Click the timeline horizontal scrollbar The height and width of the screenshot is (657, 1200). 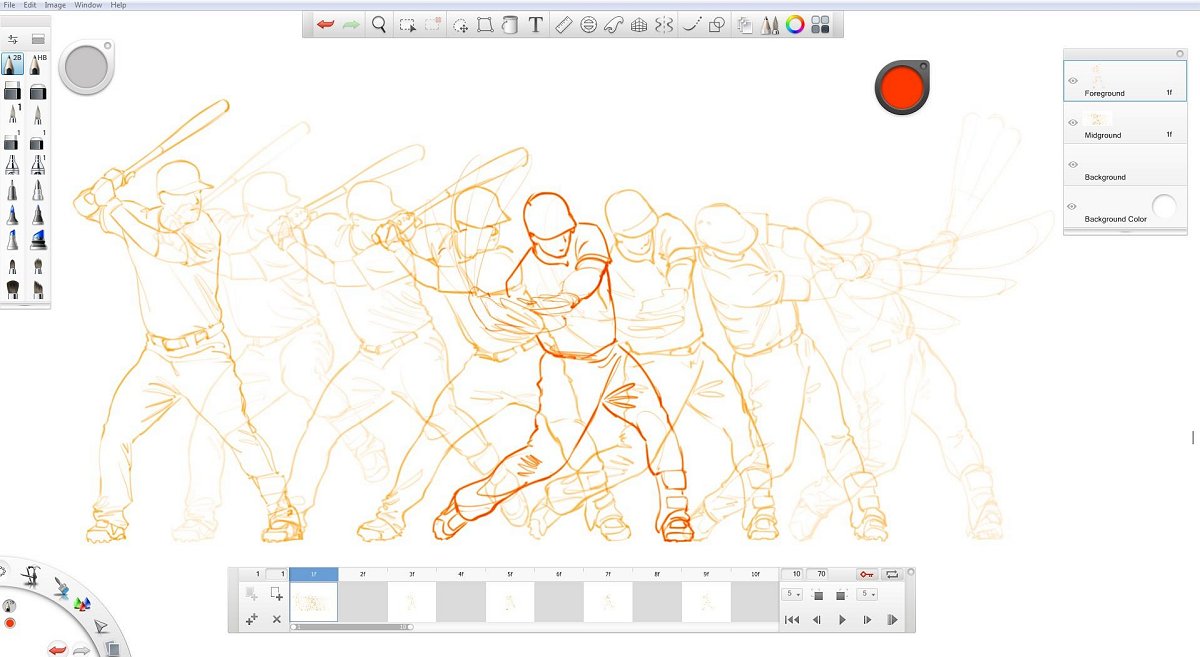pyautogui.click(x=352, y=627)
